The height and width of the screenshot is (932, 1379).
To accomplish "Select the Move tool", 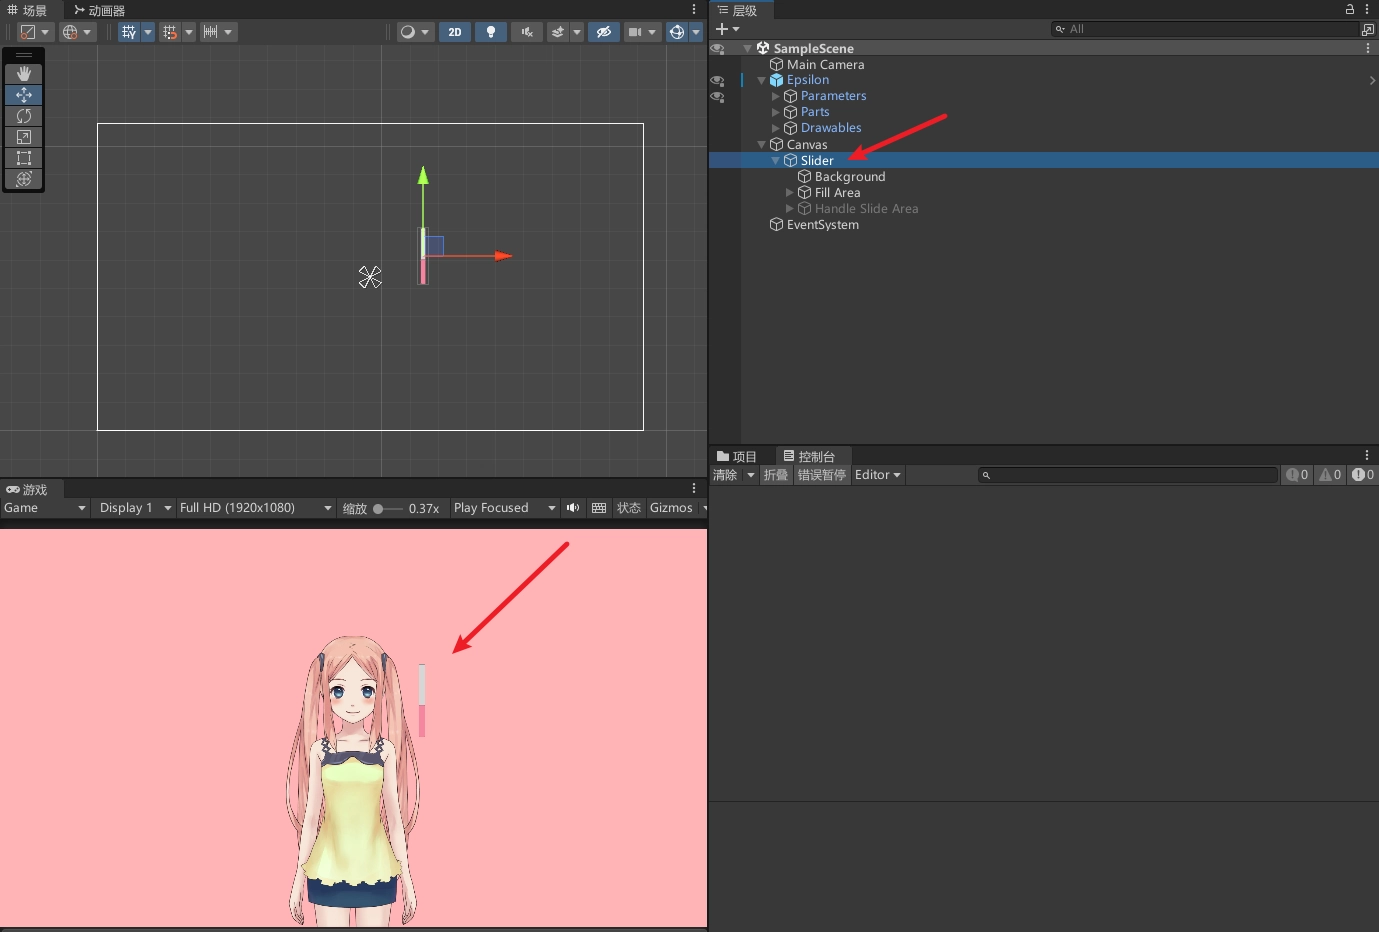I will pos(24,95).
